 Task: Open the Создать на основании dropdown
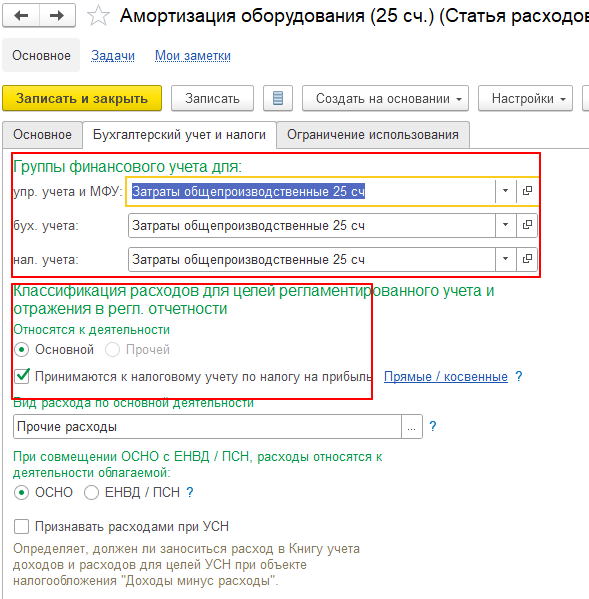385,99
